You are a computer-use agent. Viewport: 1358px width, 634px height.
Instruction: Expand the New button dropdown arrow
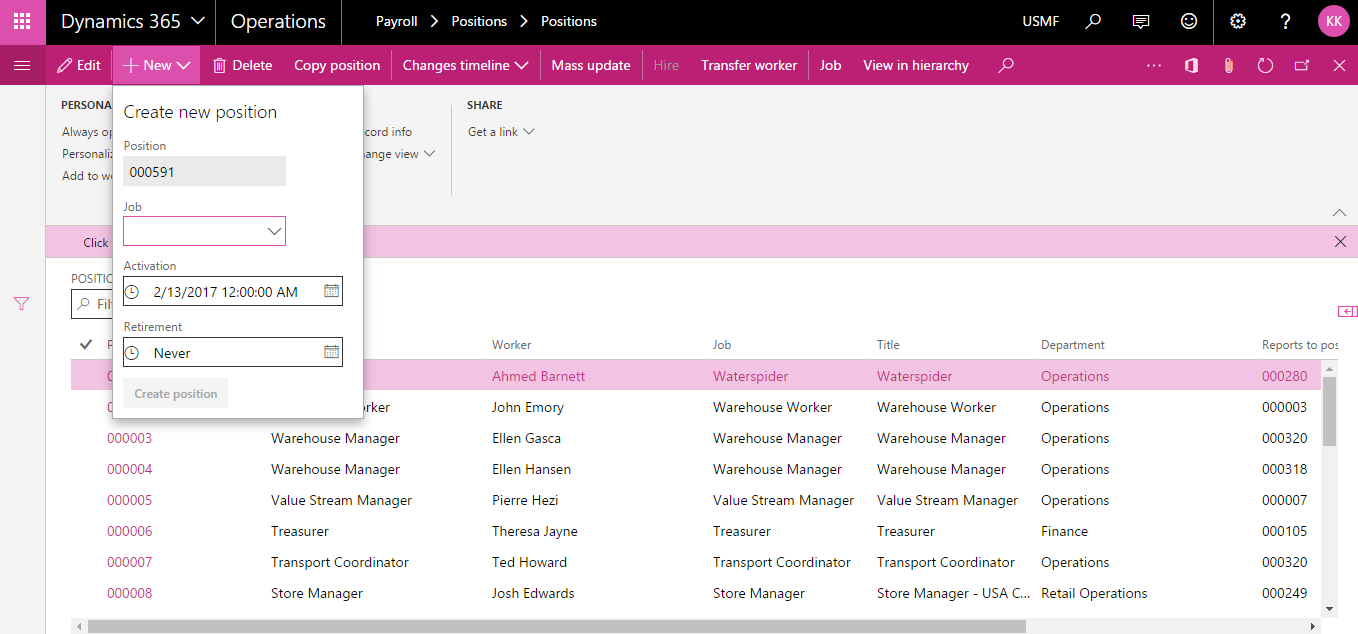click(182, 64)
